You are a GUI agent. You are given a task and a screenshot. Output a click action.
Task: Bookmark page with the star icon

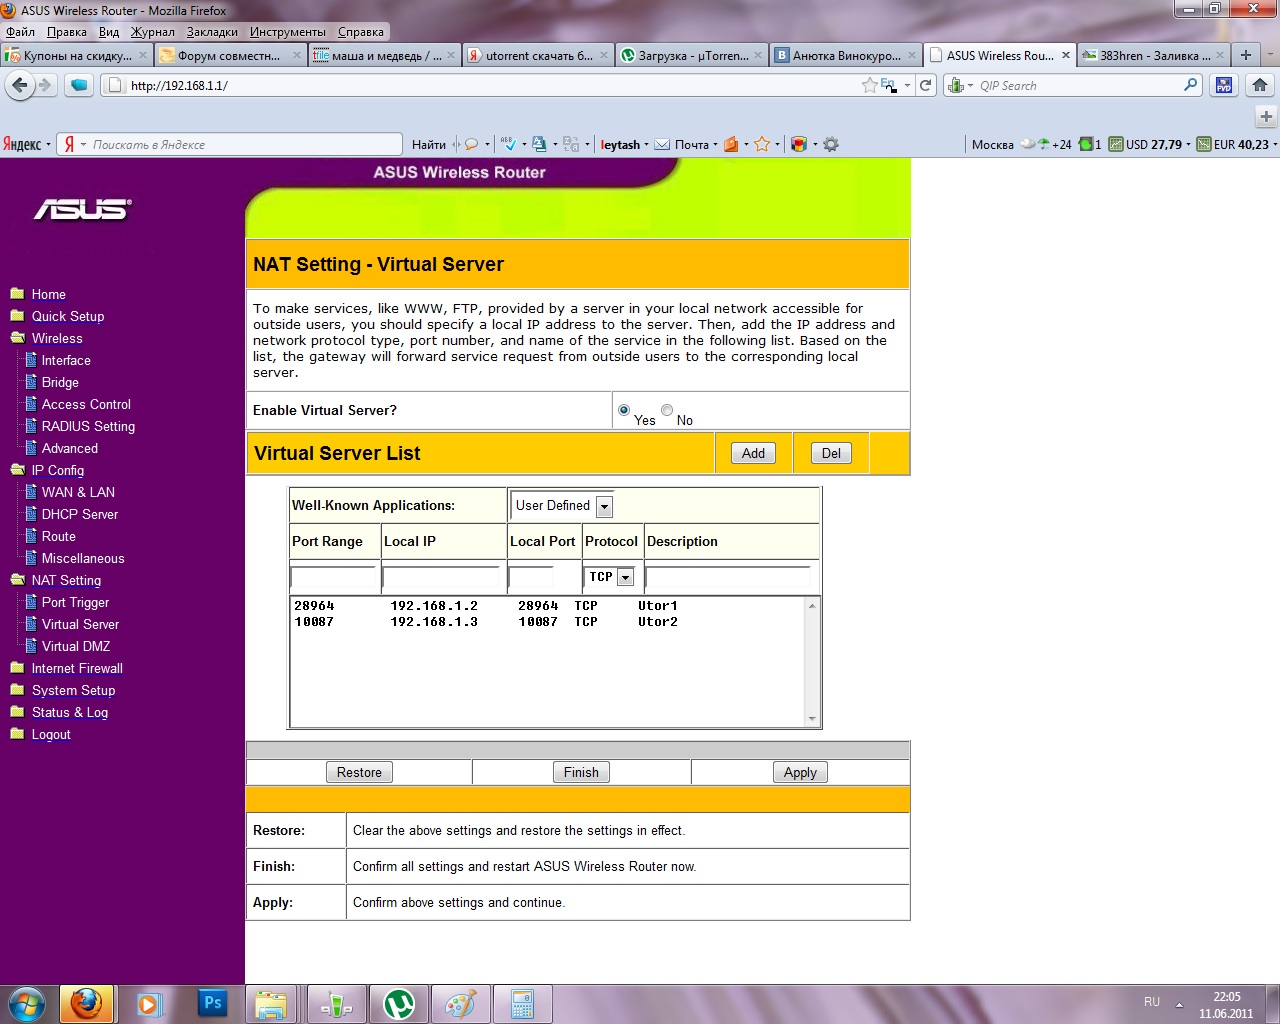(869, 85)
